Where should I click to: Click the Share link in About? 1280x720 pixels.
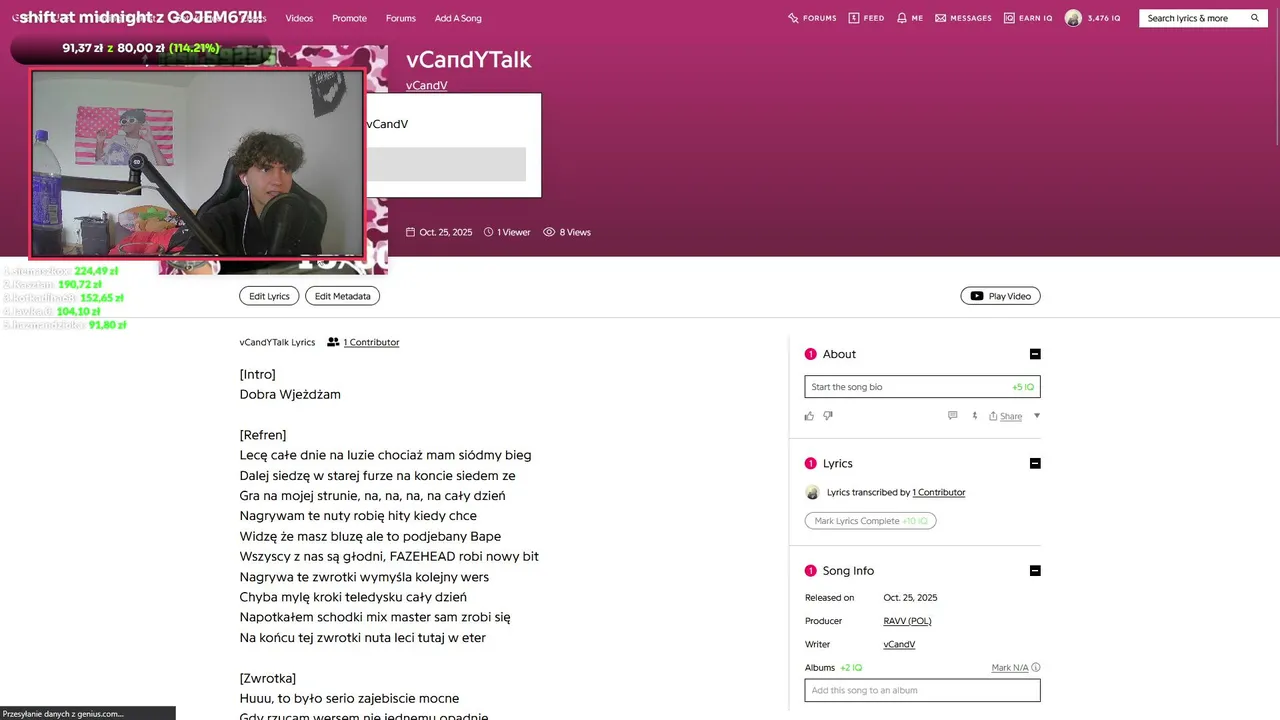click(1011, 416)
